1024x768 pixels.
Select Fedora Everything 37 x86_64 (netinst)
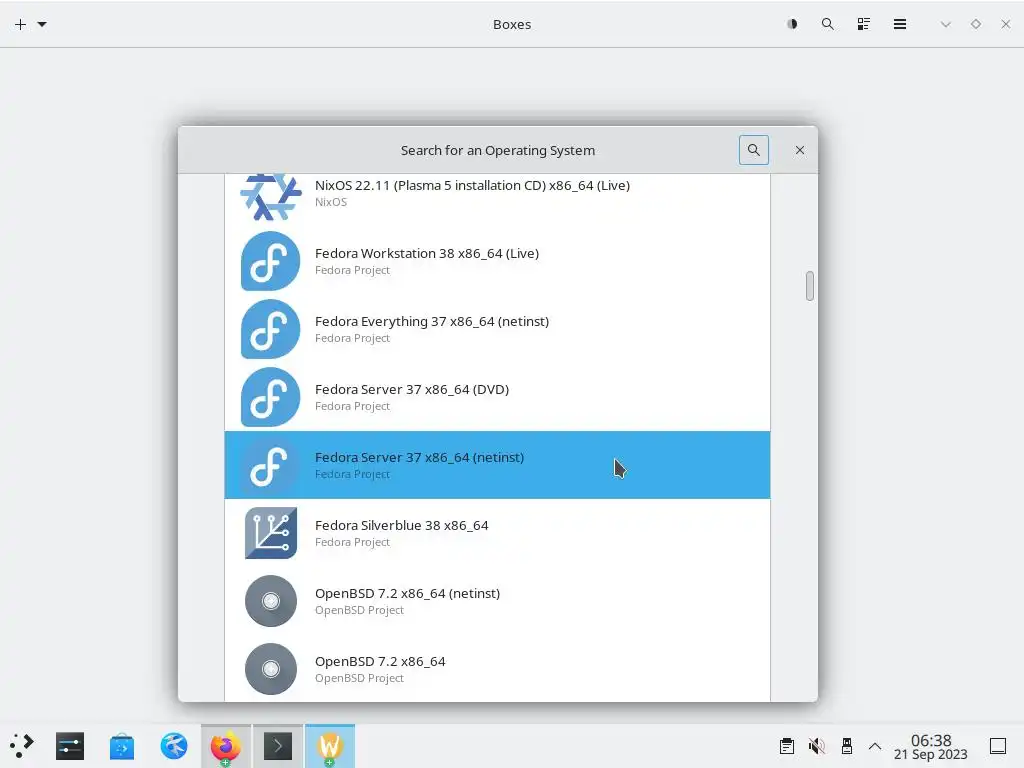point(498,329)
